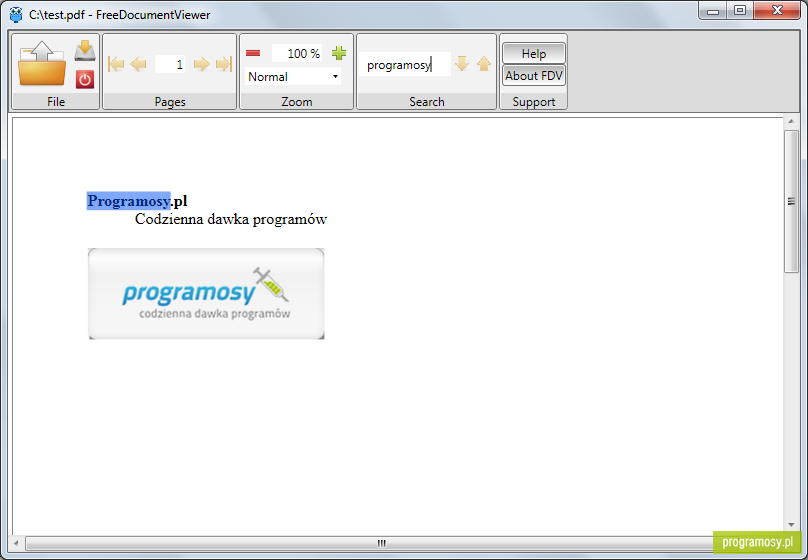The image size is (808, 560).
Task: Click the horizontal scrollbar thumb
Action: pos(381,543)
